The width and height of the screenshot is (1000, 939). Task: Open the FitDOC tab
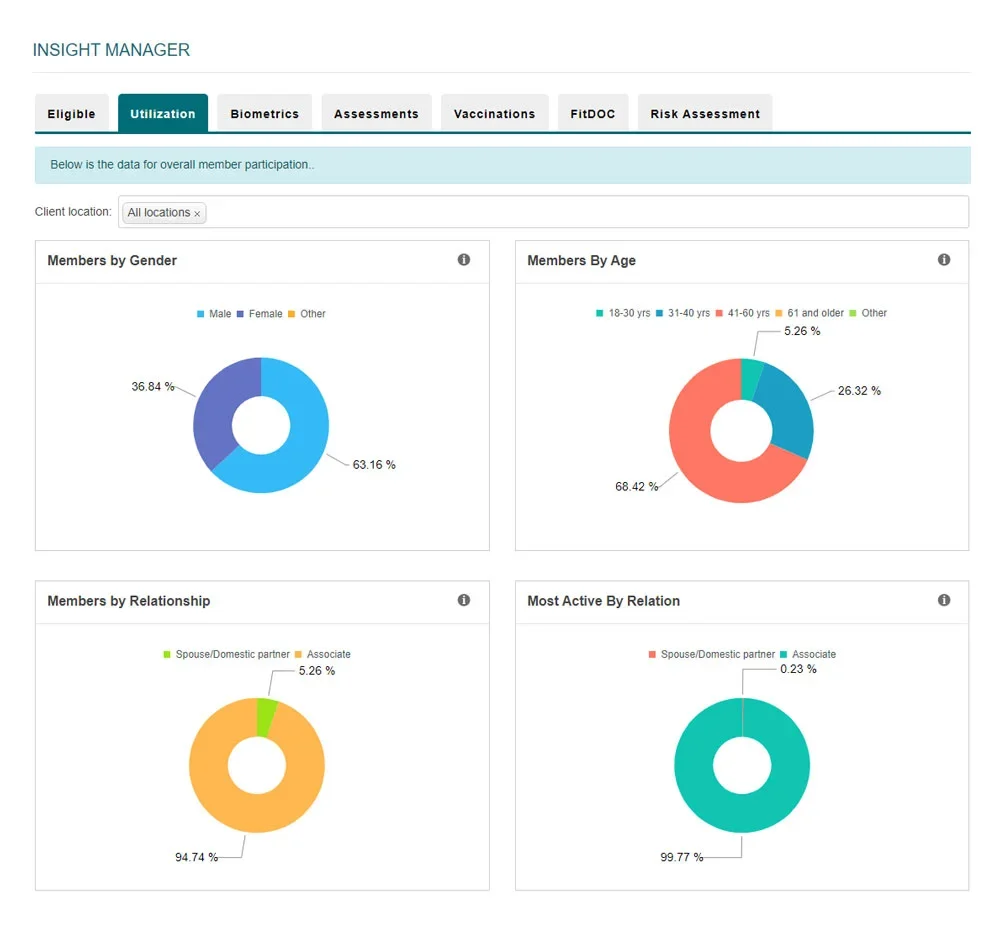point(593,113)
